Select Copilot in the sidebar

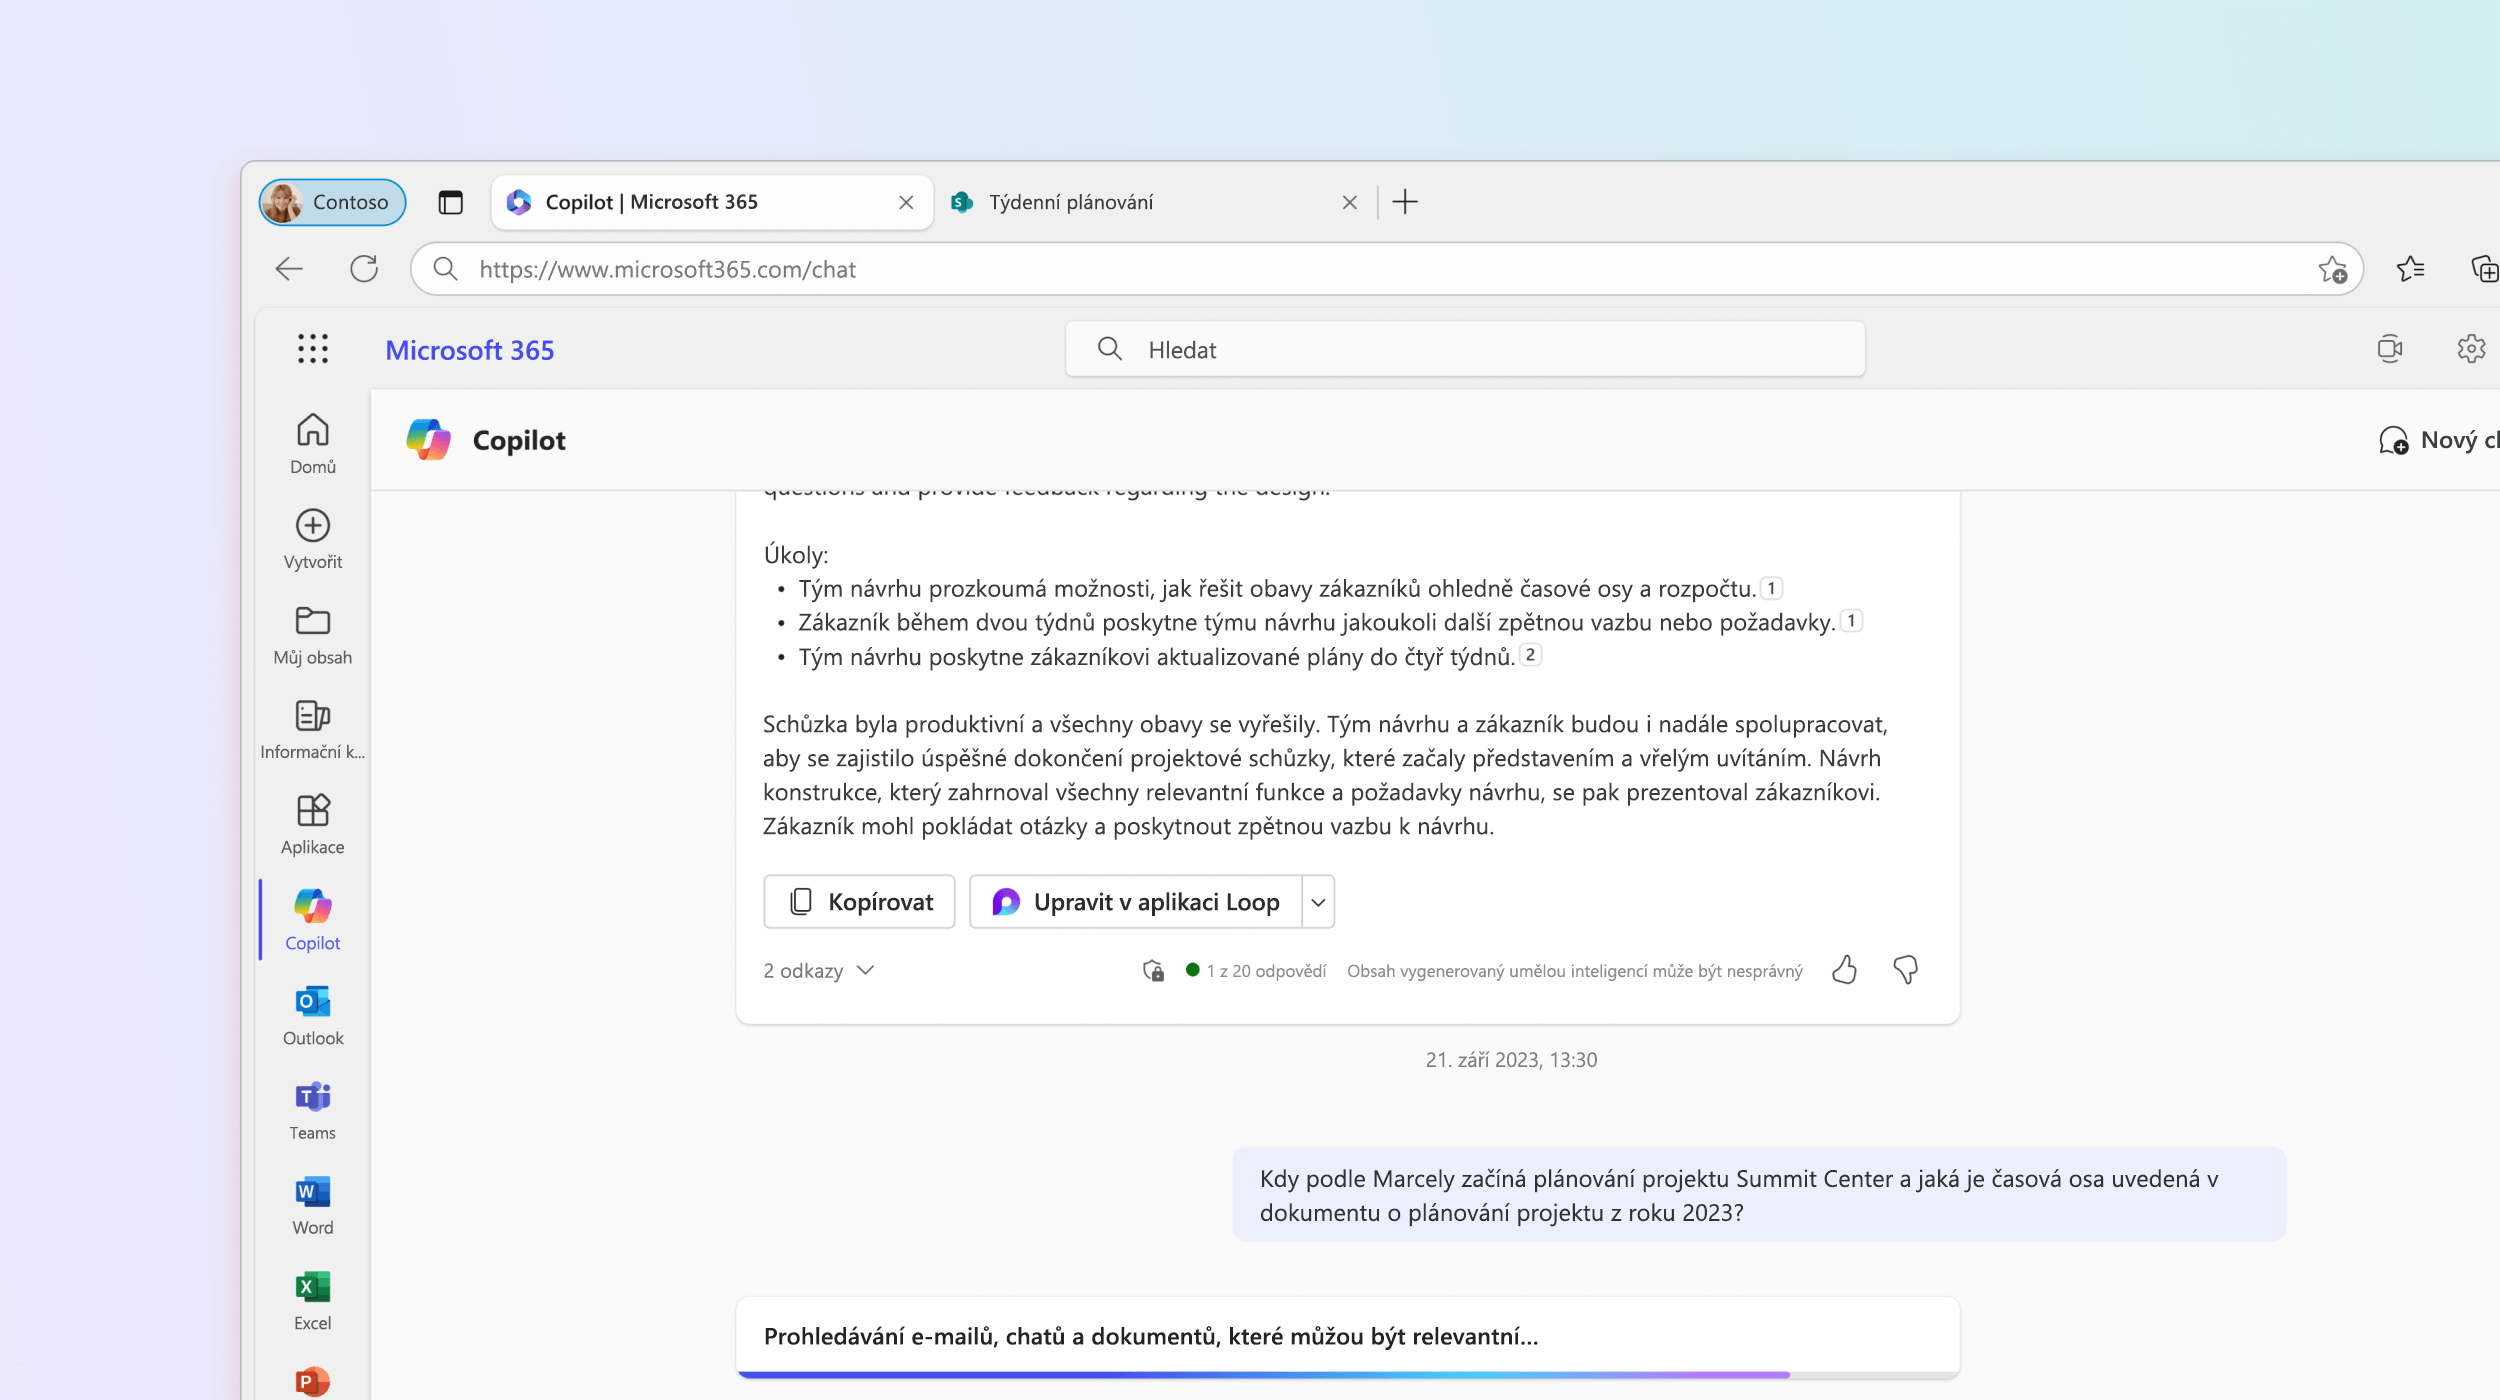(312, 920)
